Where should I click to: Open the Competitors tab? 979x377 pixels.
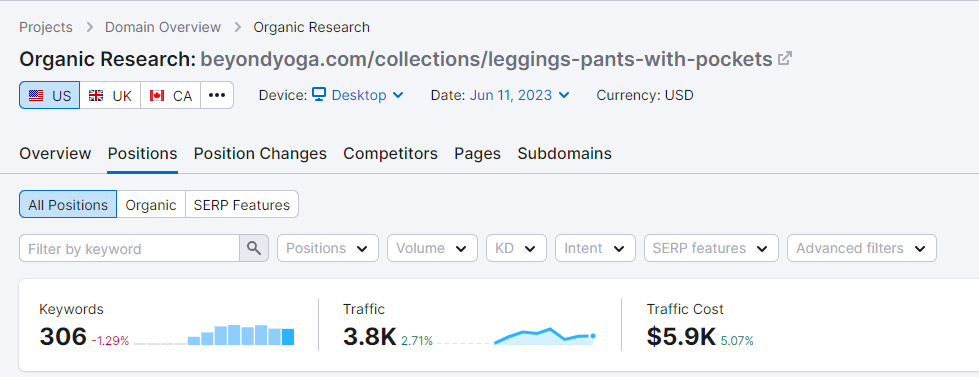(x=390, y=154)
